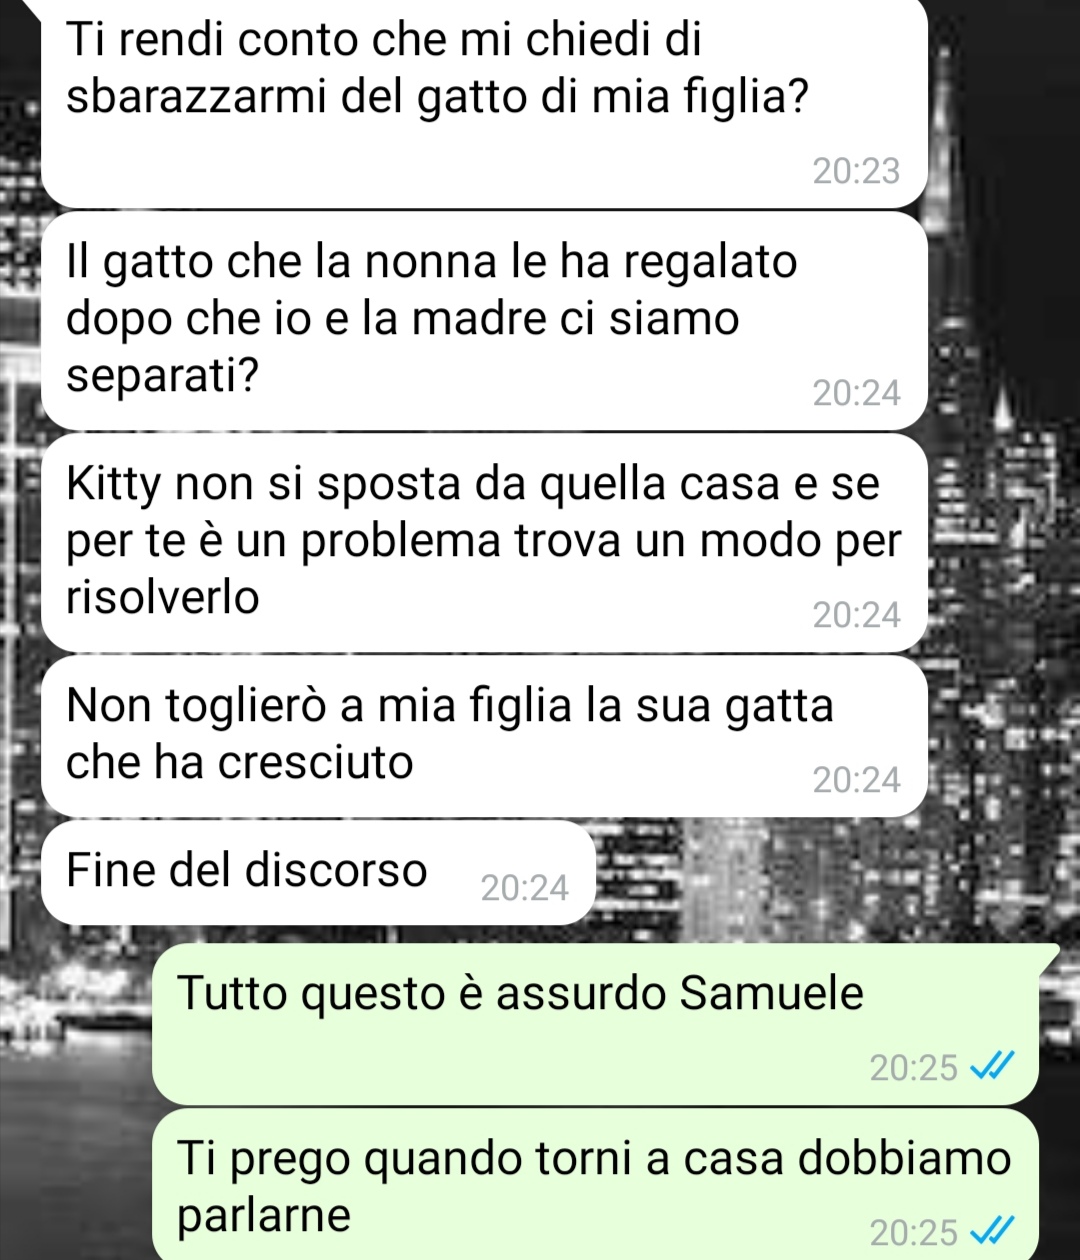
Task: Tap the 20:24 timestamp beside 'Fine del discorso'
Action: 524,888
